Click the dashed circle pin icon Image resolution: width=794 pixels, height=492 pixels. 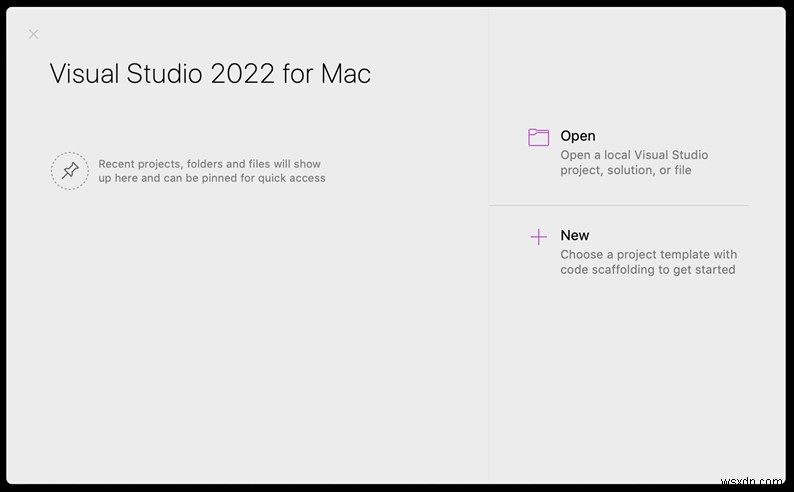tap(70, 171)
